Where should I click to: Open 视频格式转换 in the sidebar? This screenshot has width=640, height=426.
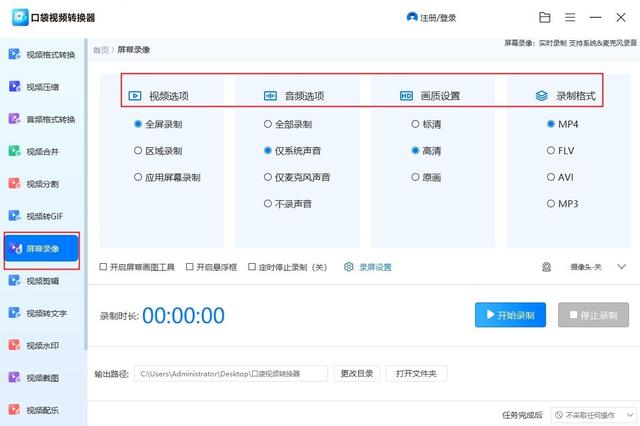42,54
